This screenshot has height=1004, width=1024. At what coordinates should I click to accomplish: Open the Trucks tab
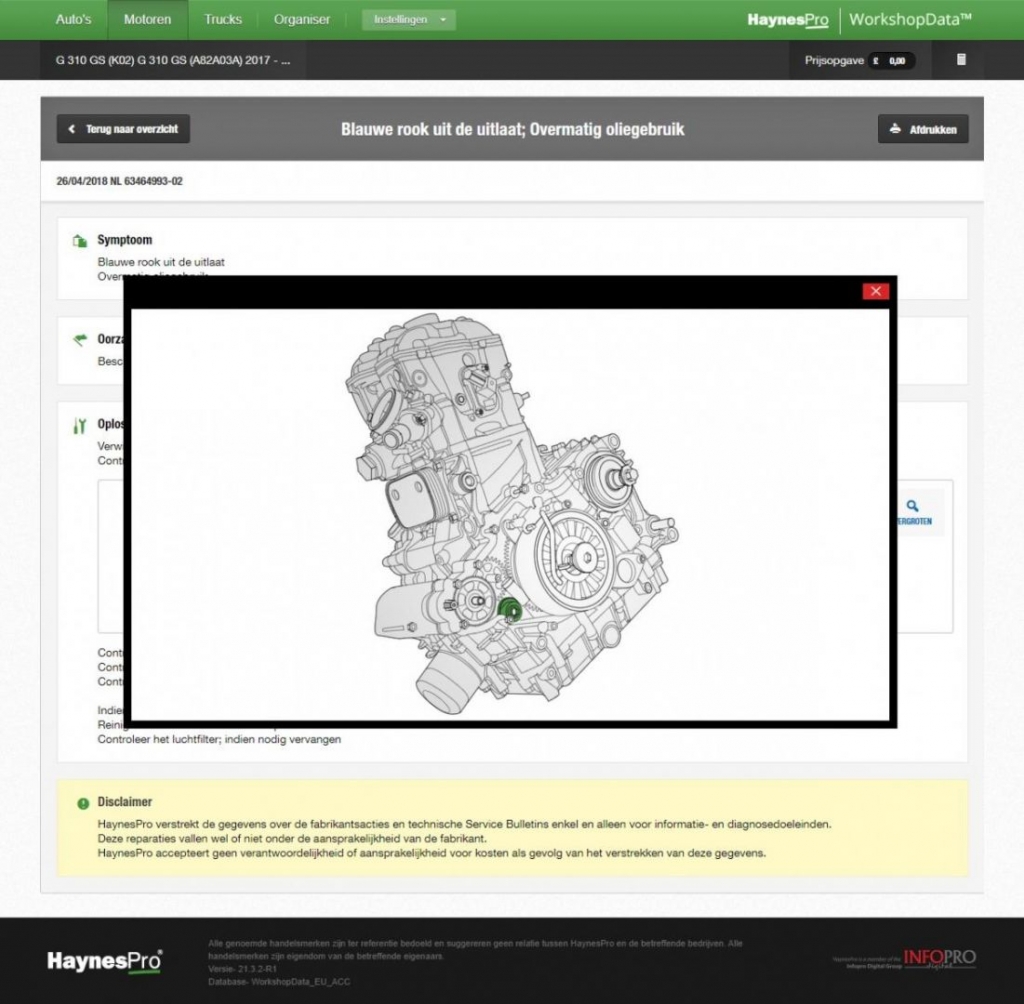point(223,20)
